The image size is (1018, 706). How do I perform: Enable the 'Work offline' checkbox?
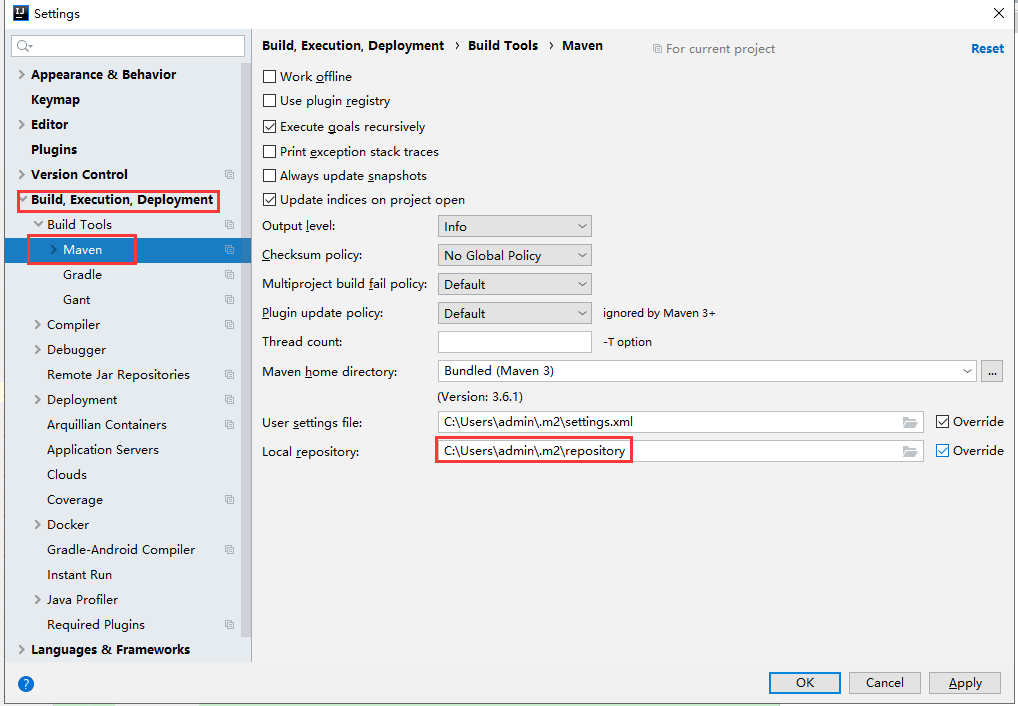tap(269, 76)
